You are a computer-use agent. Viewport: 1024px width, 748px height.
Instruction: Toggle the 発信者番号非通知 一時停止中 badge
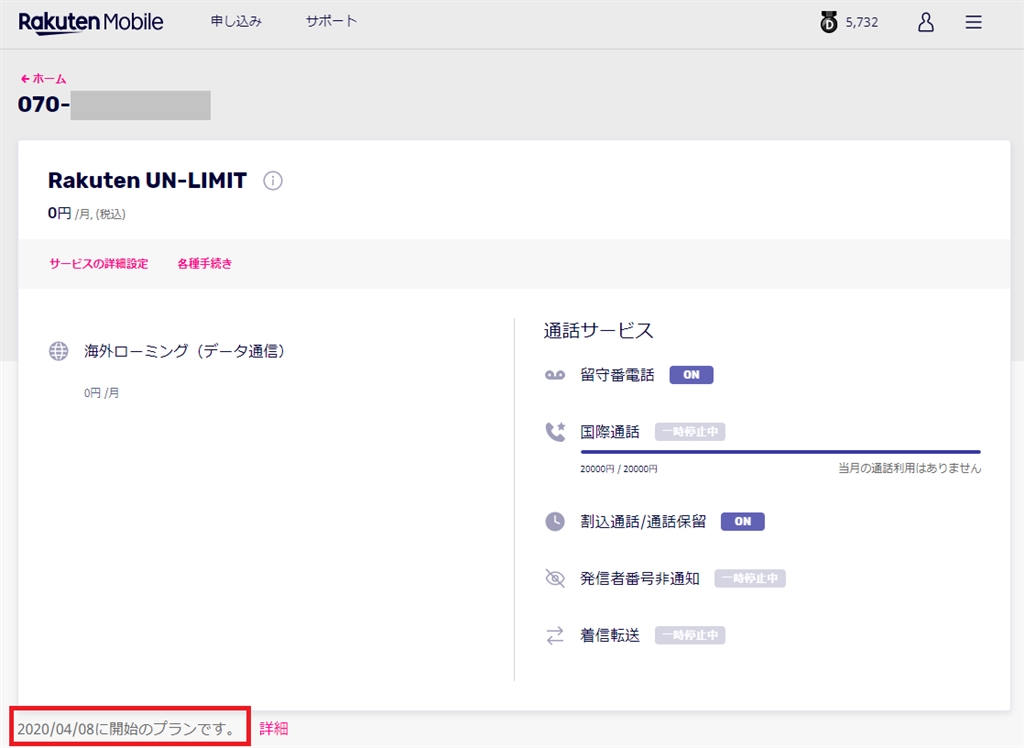(x=750, y=578)
